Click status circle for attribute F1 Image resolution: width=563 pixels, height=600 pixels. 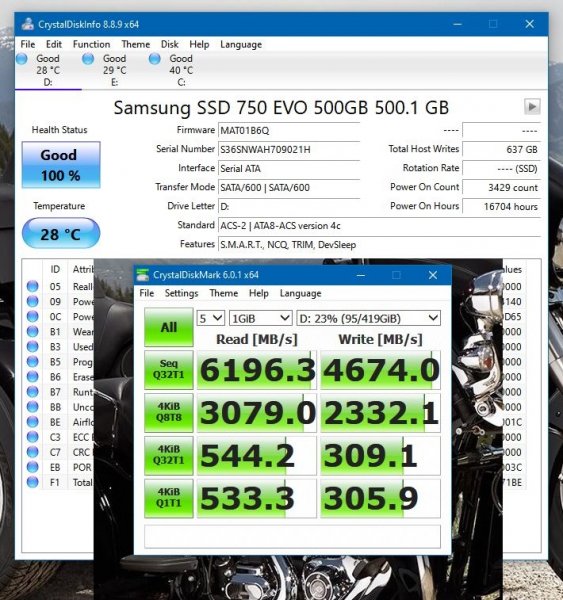pos(33,482)
